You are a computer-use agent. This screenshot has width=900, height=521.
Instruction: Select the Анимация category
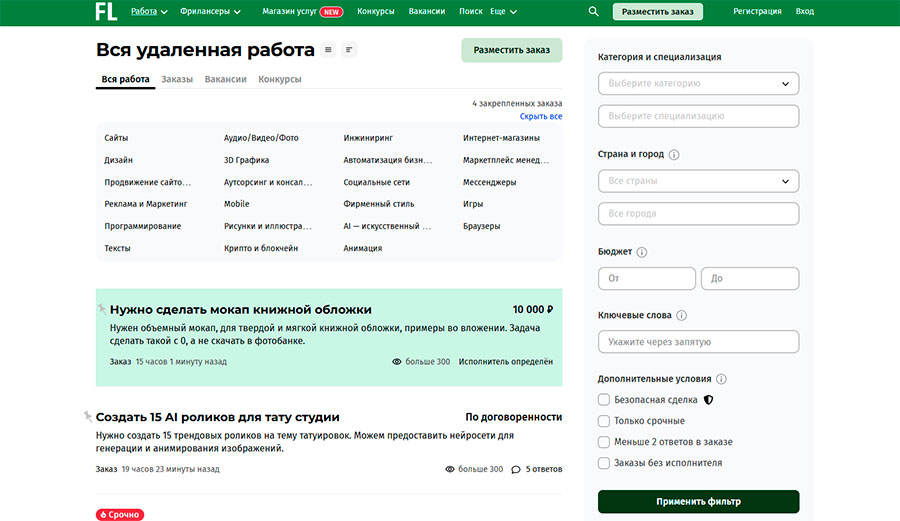tap(363, 248)
